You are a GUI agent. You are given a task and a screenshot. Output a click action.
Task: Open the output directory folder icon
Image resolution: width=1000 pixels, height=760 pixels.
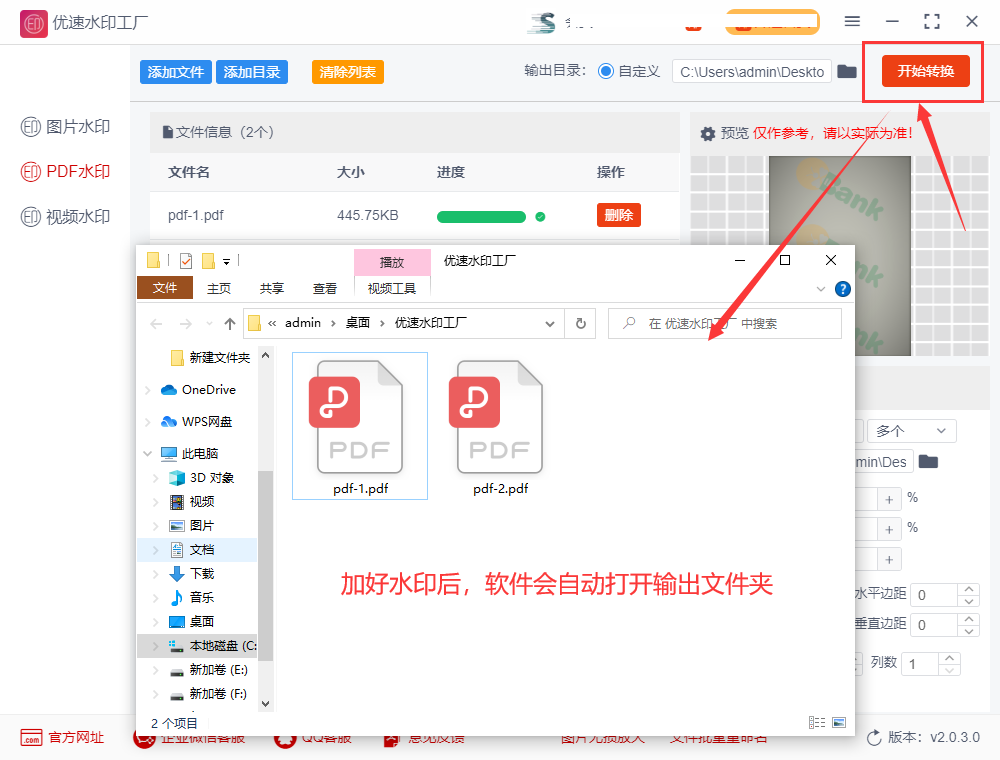pyautogui.click(x=846, y=71)
